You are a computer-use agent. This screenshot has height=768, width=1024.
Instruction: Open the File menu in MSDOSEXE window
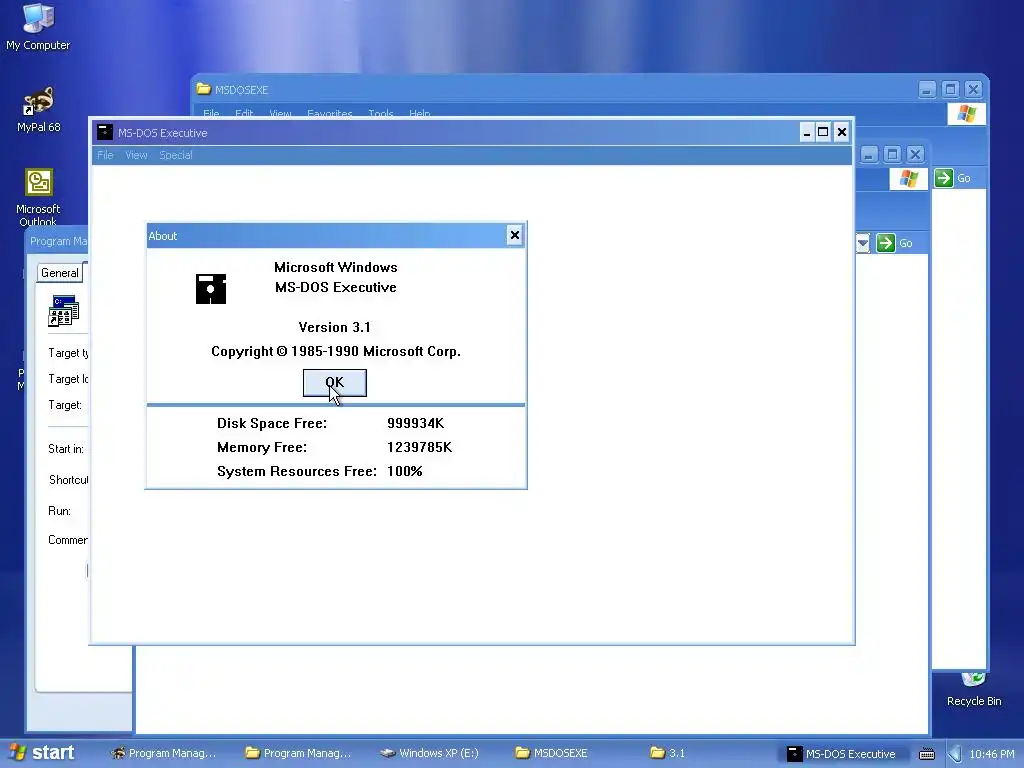[x=211, y=113]
